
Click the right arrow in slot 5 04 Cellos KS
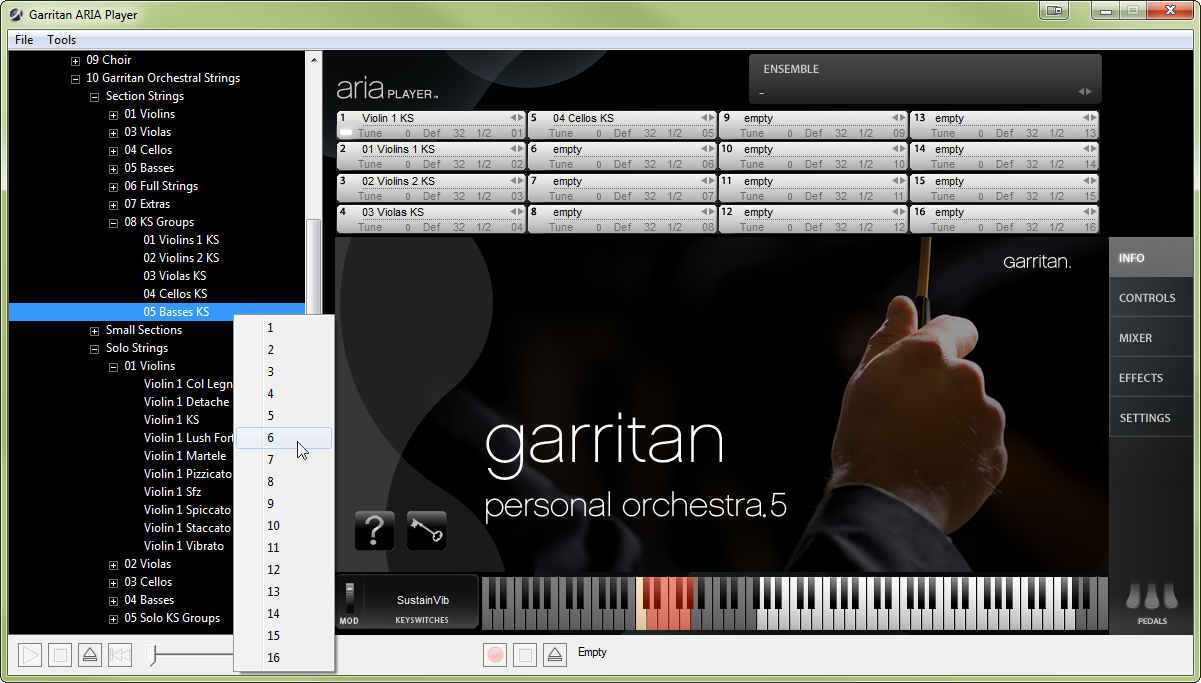click(710, 118)
